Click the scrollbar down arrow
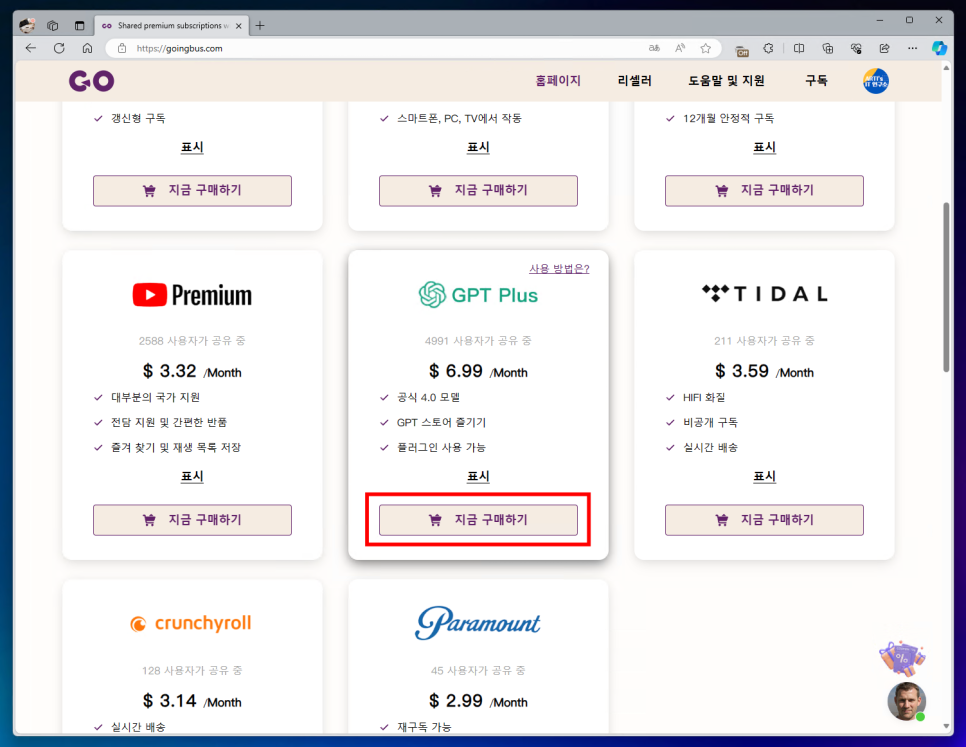Image resolution: width=966 pixels, height=747 pixels. tap(946, 726)
